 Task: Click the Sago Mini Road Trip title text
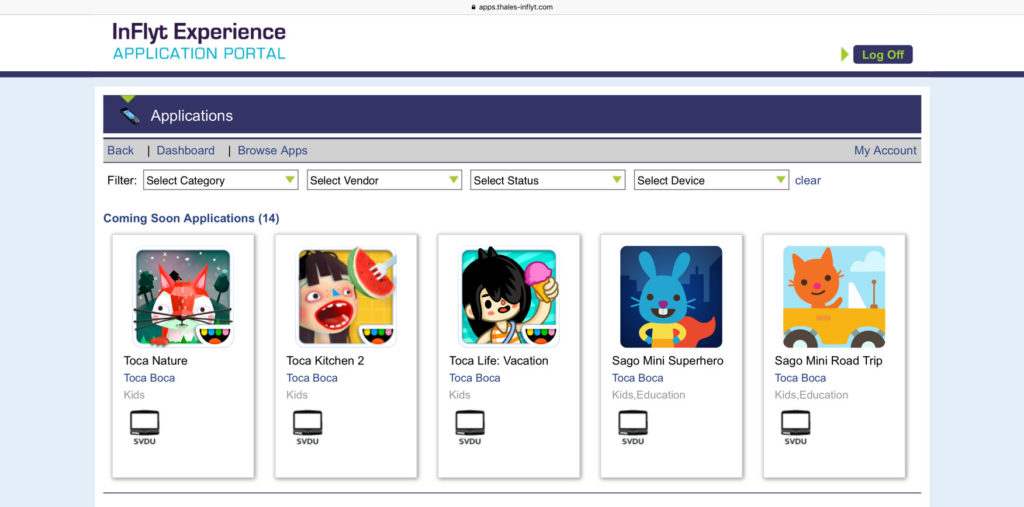click(828, 361)
